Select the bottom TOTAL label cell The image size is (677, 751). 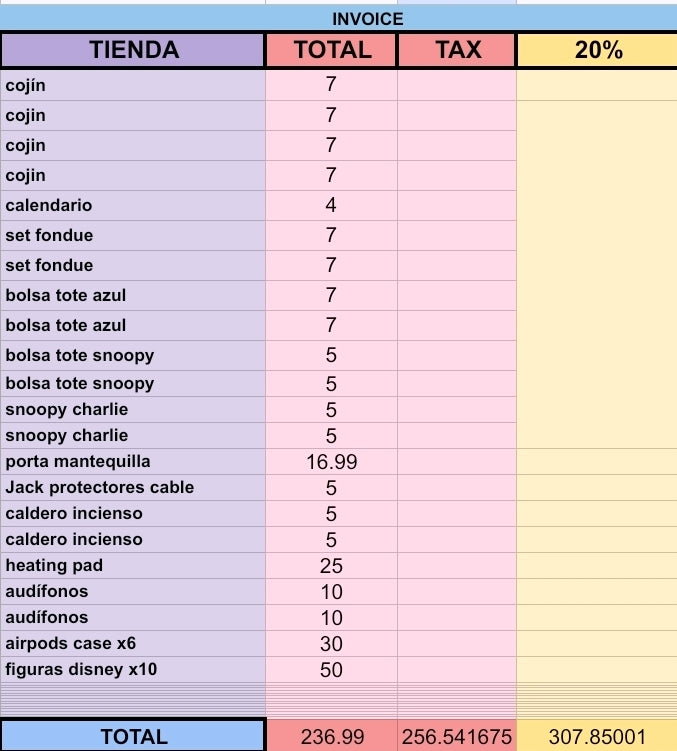click(x=133, y=736)
